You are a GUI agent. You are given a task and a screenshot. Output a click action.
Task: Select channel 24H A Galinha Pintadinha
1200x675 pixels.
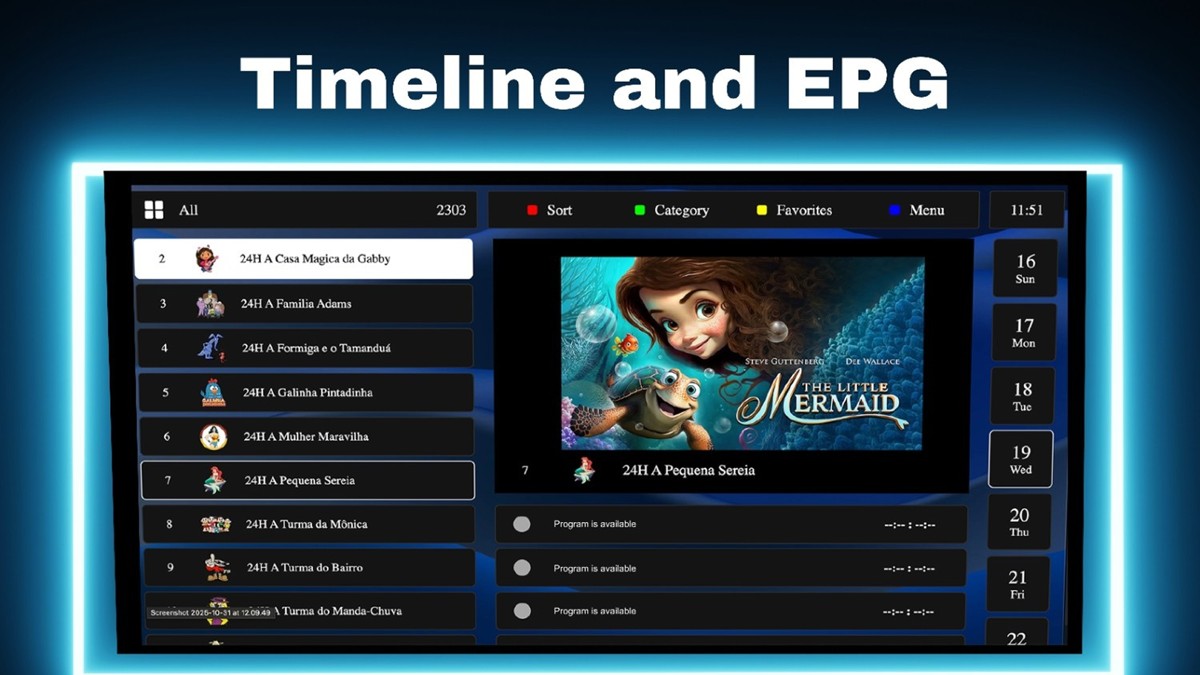click(x=306, y=392)
